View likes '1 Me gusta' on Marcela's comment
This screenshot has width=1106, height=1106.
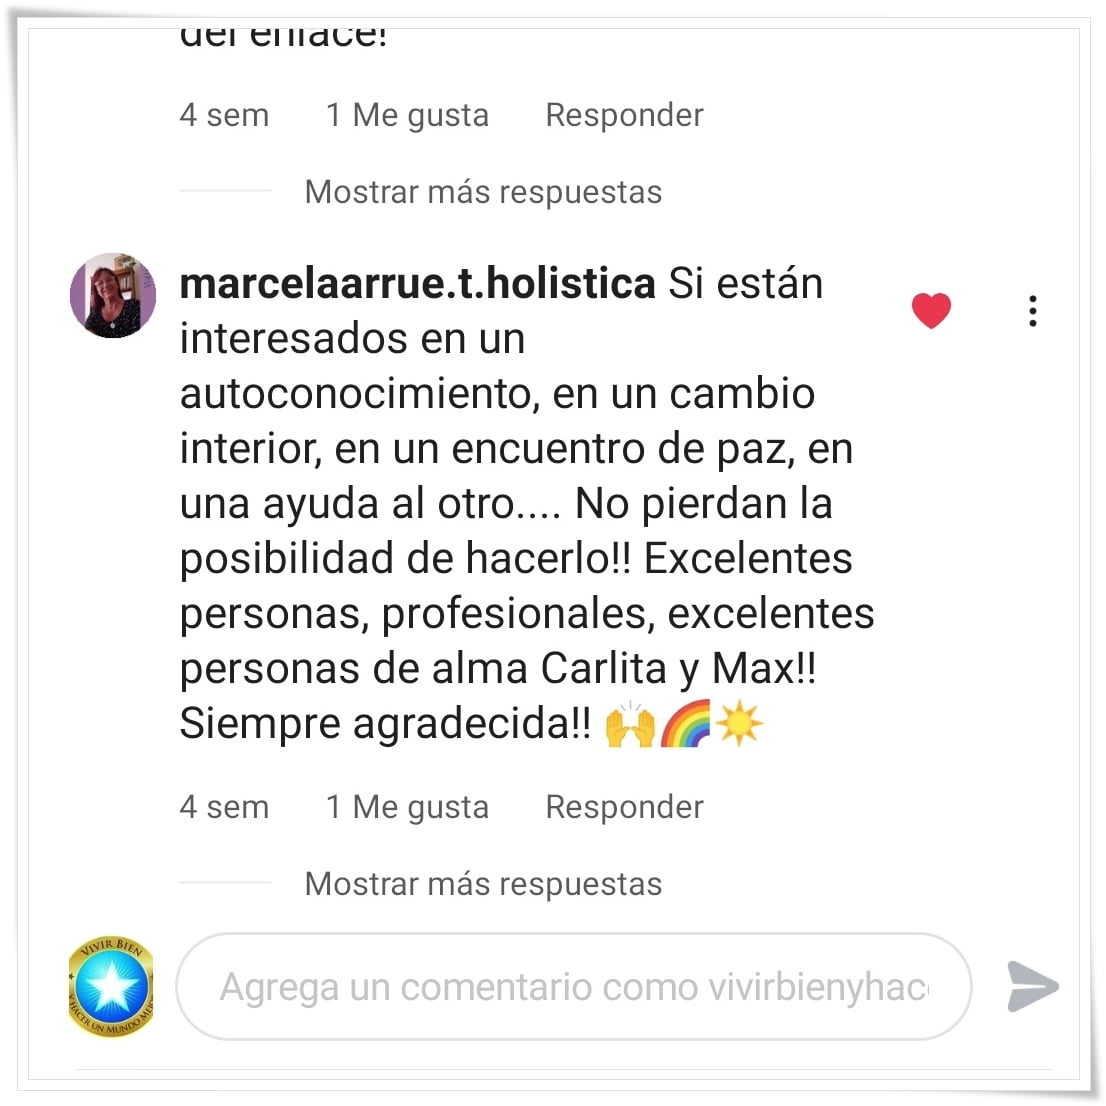click(x=408, y=808)
